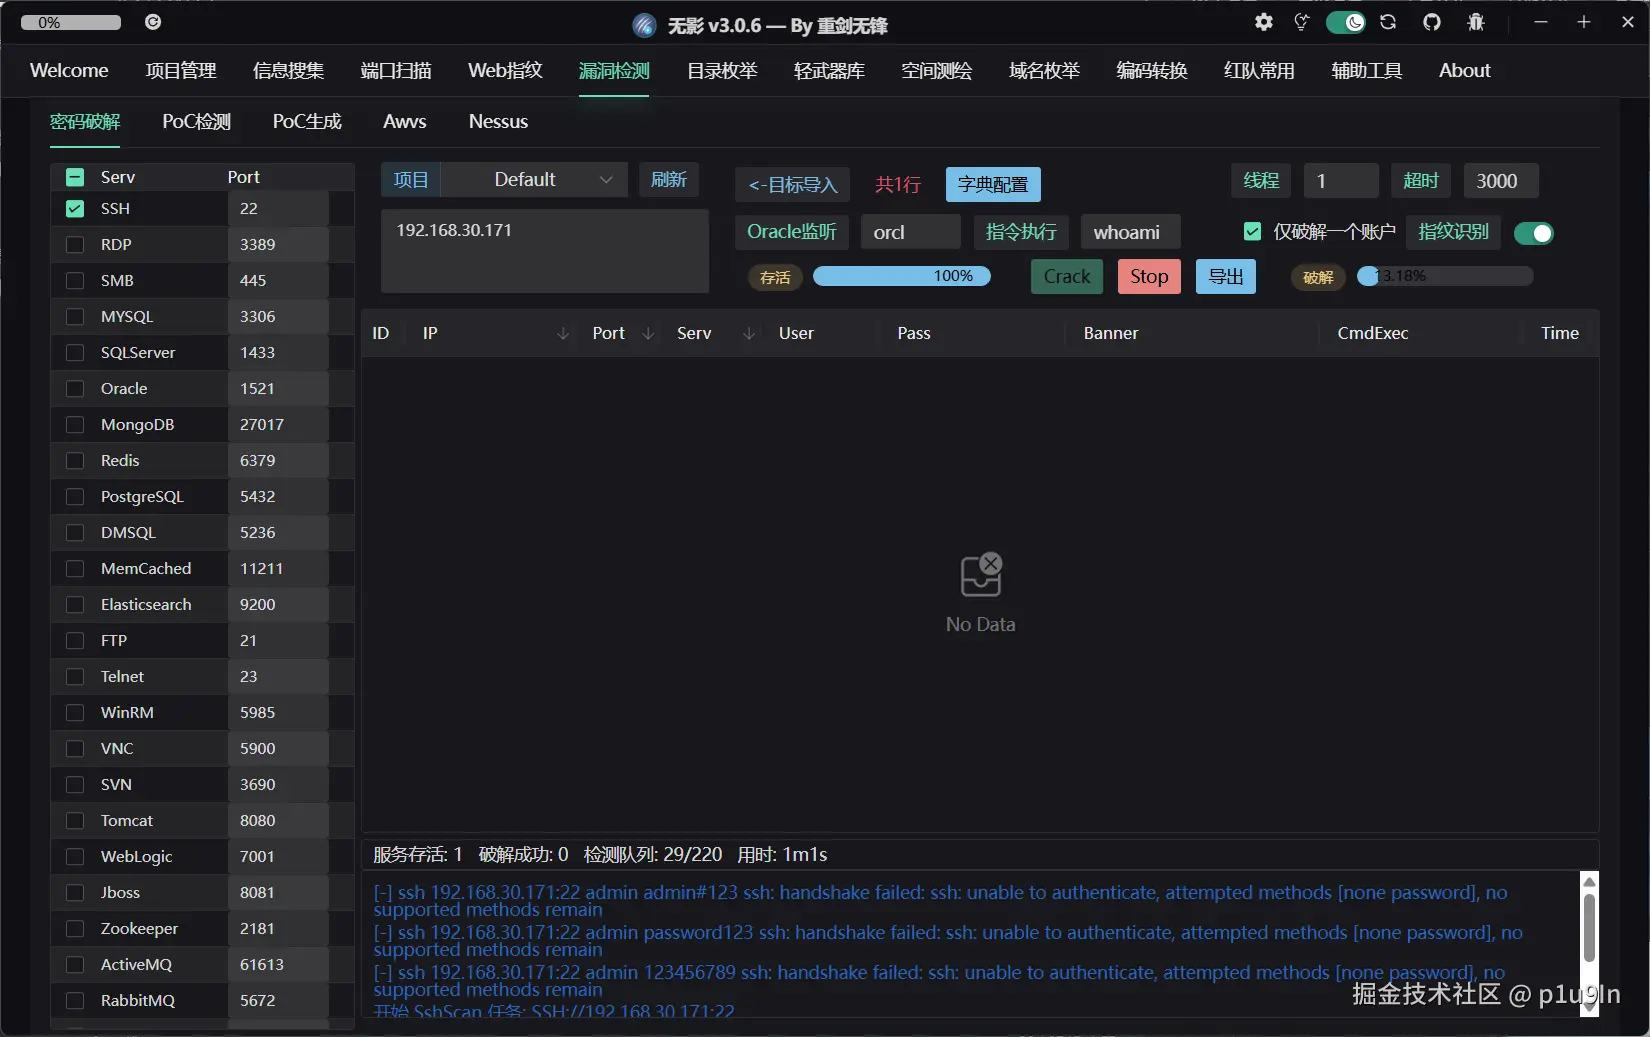Click the bug report icon
Viewport: 1650px width, 1037px height.
1476,22
